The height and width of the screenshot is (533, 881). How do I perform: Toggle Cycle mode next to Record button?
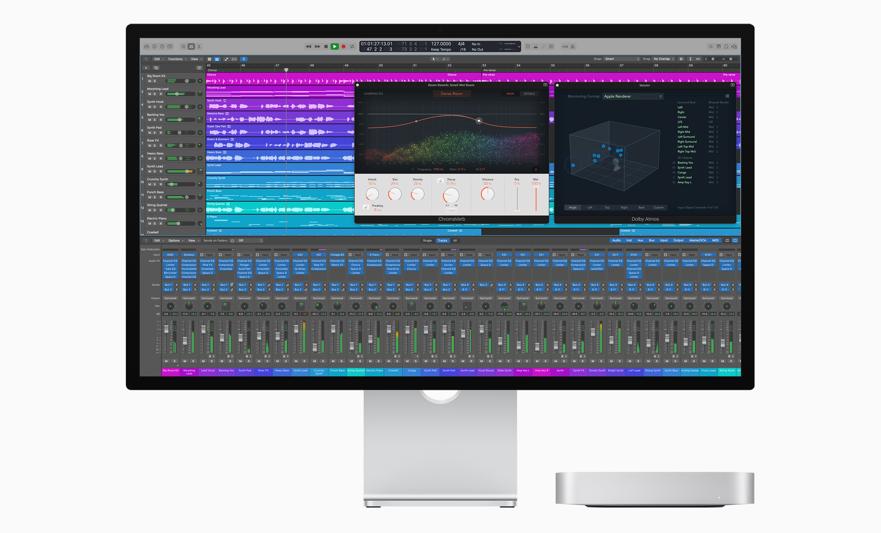pos(352,47)
